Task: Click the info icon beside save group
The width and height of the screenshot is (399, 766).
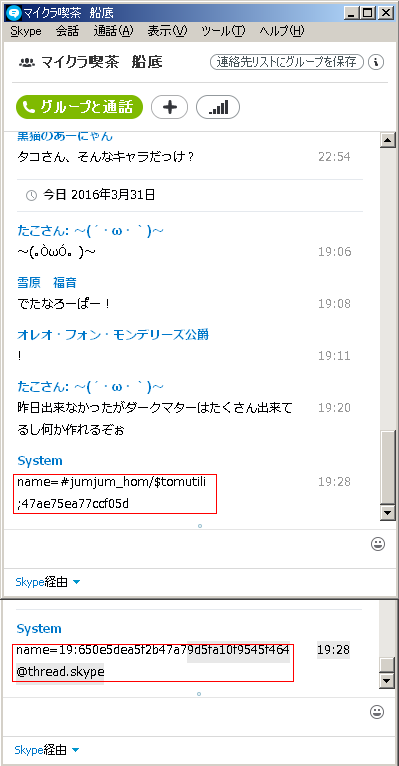Action: tap(376, 62)
